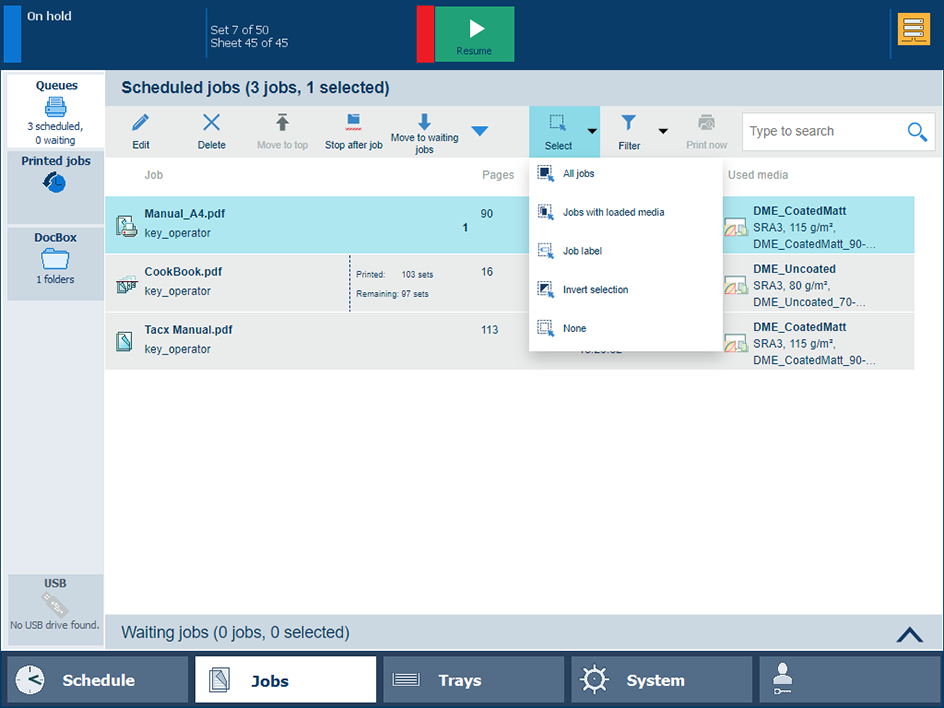
Task: Expand the Waiting jobs panel
Action: click(x=909, y=634)
